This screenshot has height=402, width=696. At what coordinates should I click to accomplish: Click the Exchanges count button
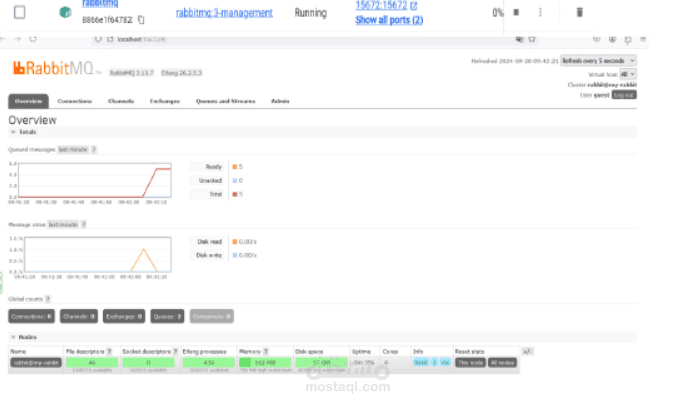(x=124, y=316)
